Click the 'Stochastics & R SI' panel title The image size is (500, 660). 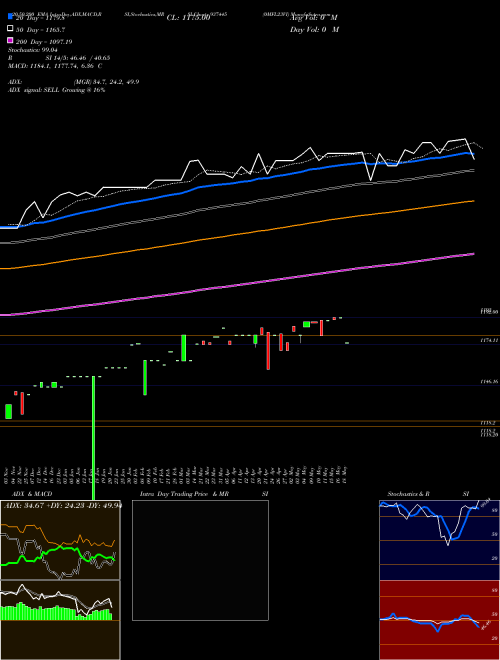click(428, 494)
